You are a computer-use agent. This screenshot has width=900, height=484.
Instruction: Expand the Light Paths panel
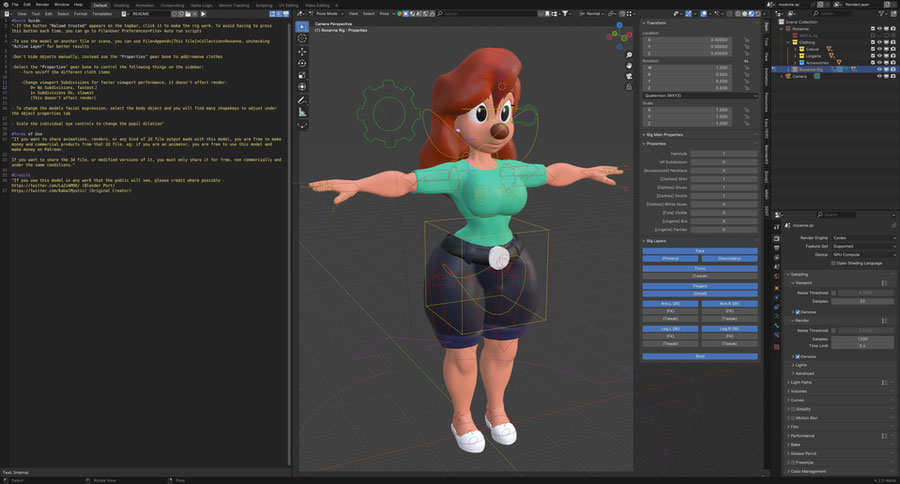801,382
